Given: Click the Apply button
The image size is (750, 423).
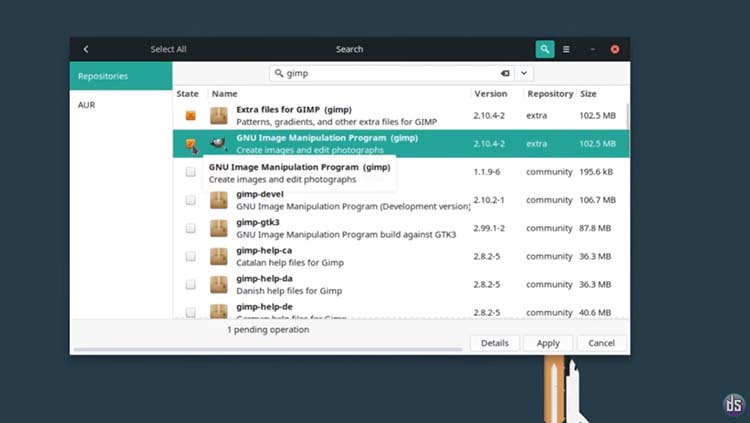Looking at the screenshot, I should tap(548, 343).
